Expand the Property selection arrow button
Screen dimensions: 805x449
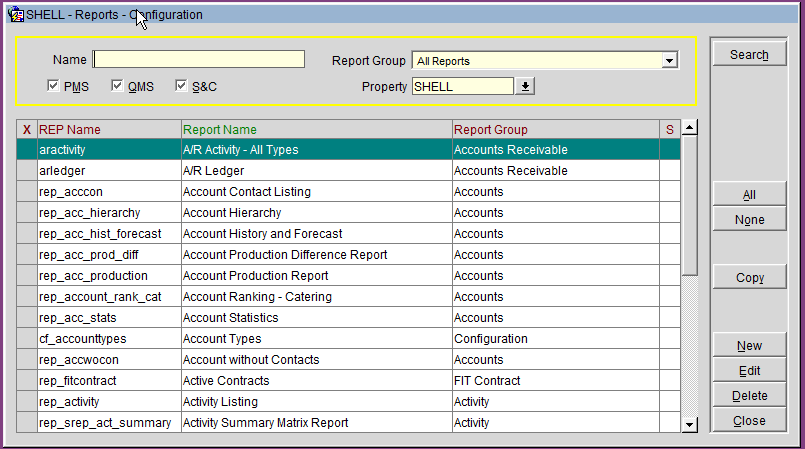(526, 87)
